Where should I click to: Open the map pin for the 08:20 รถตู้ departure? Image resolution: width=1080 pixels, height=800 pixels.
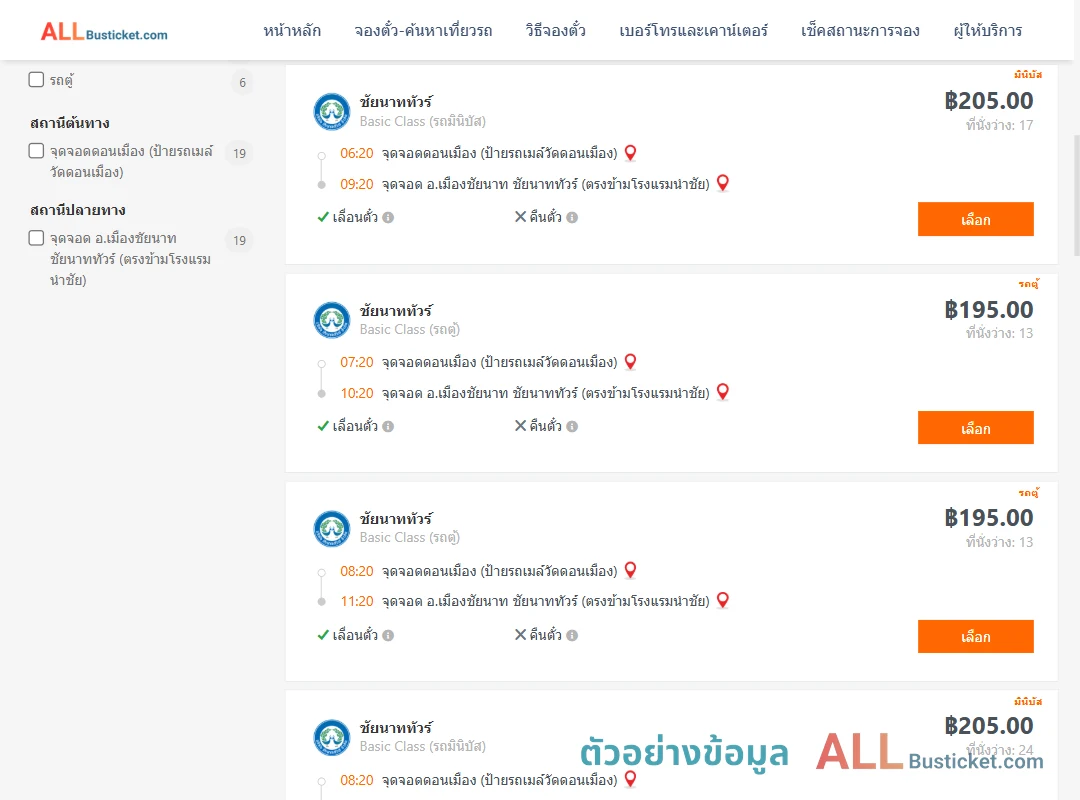tap(630, 571)
